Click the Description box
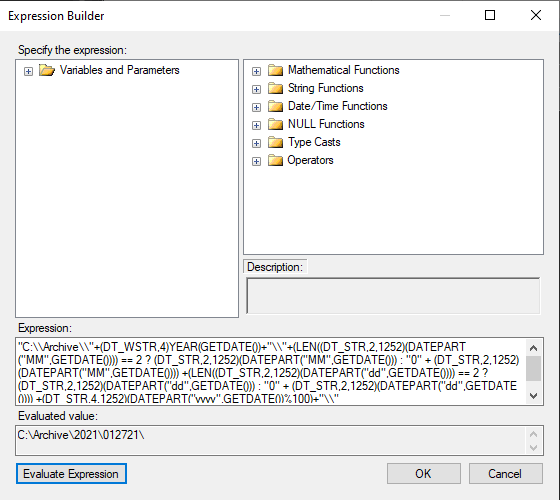Screen dimensions: 560x500 point(393,296)
